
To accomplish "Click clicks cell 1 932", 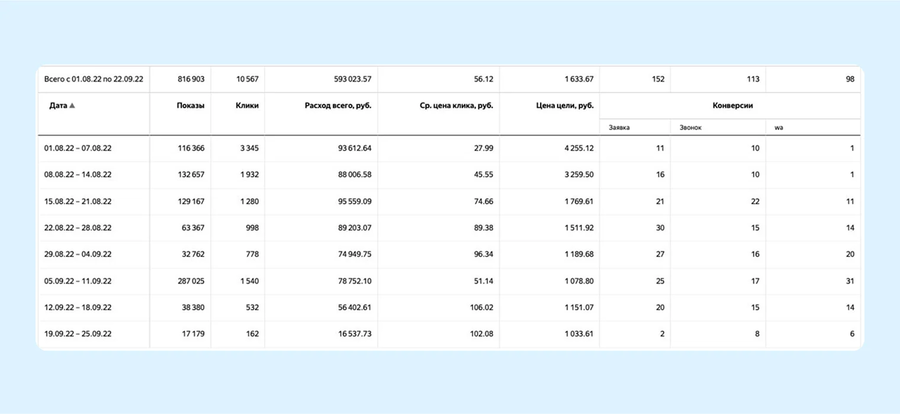I will [250, 175].
